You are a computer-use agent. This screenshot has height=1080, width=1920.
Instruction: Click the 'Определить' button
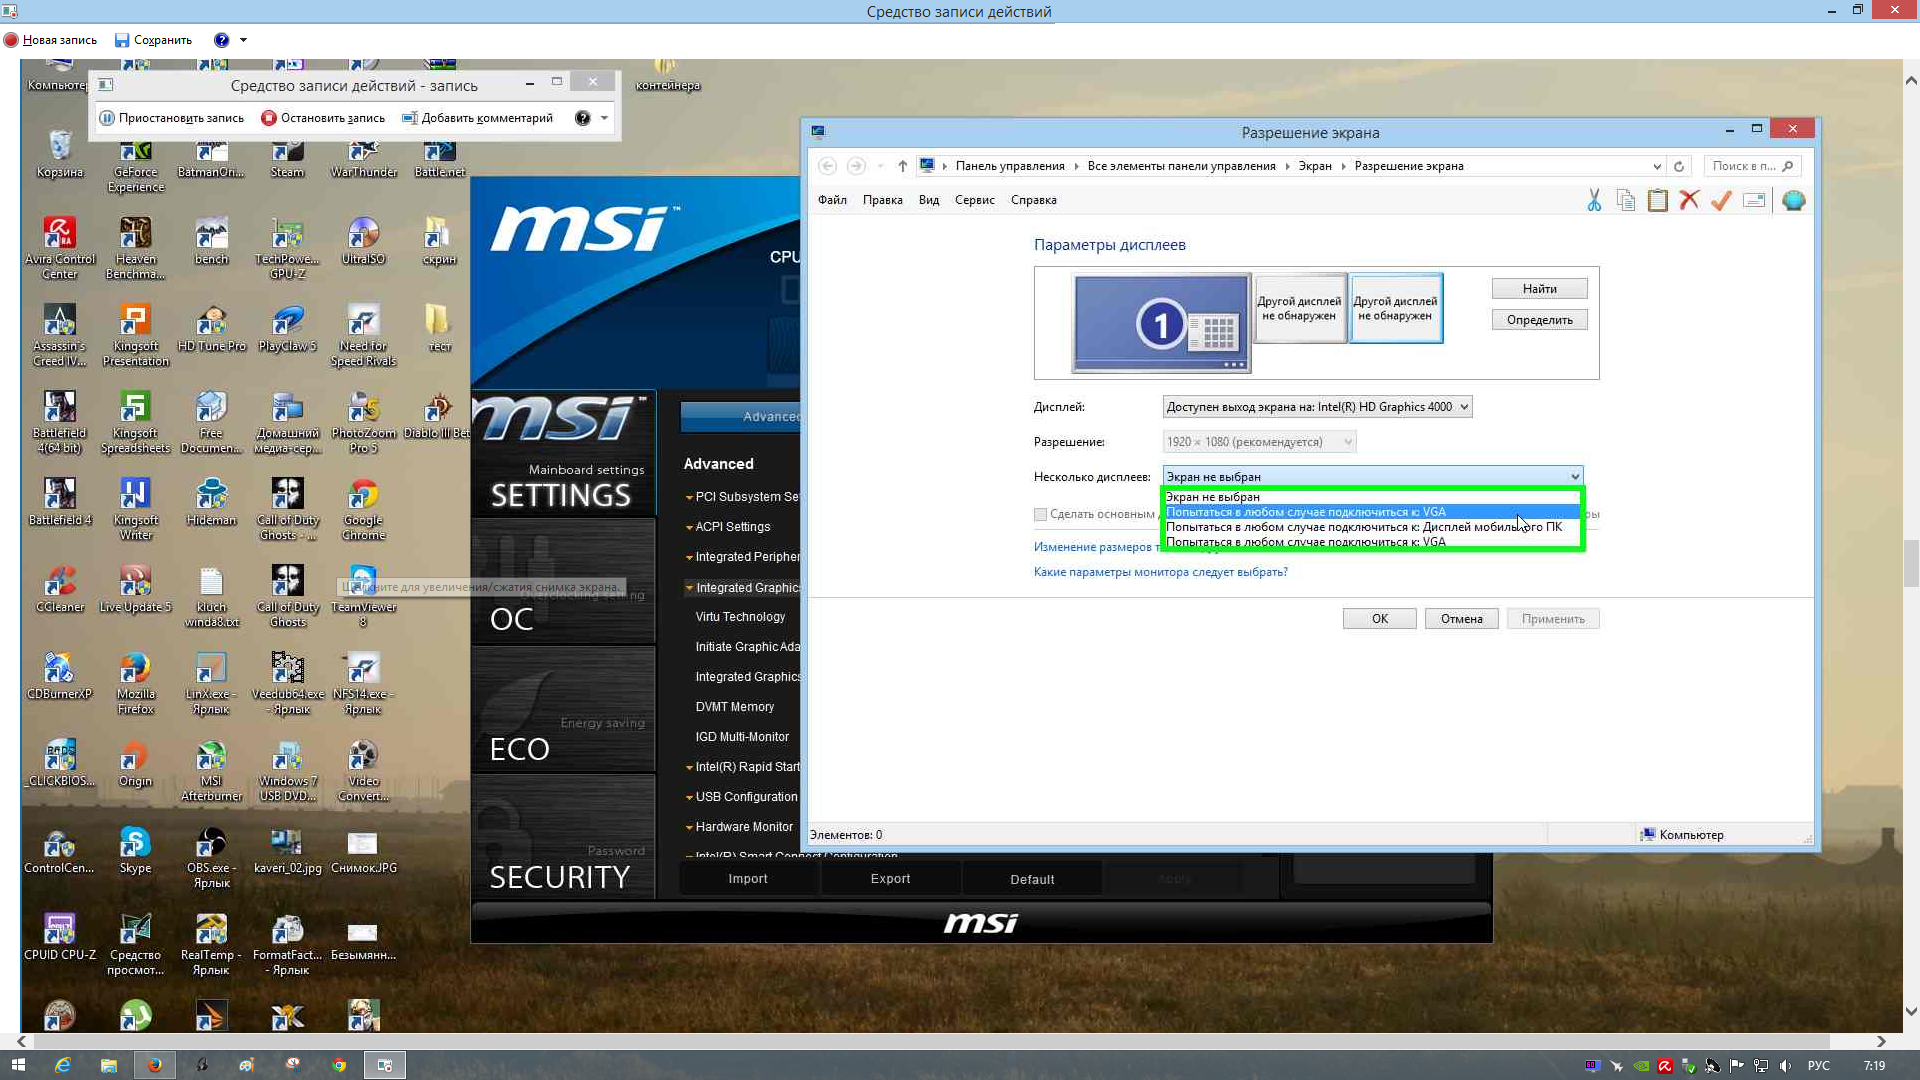1538,320
